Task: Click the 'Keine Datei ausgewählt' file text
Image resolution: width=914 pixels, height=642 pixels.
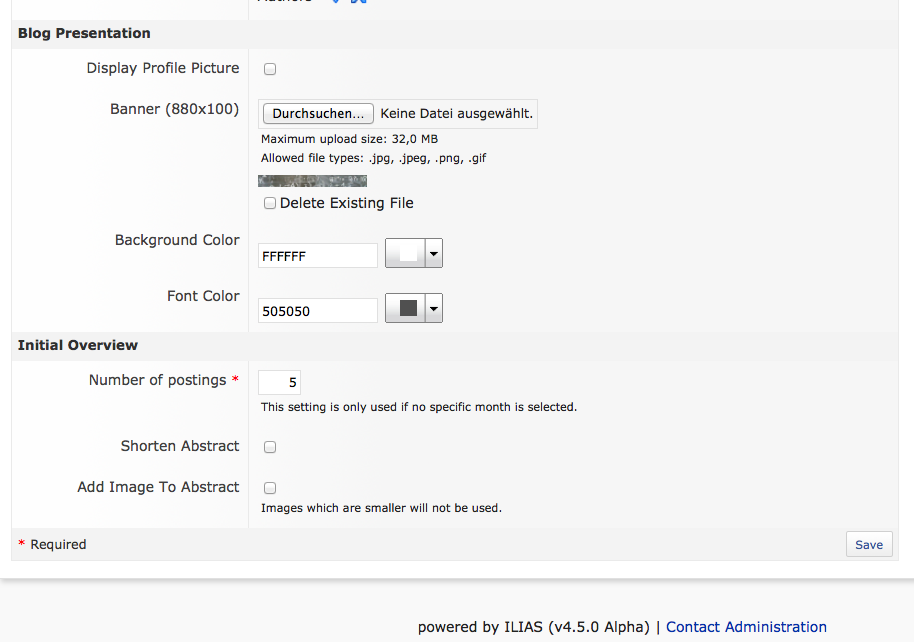Action: [456, 114]
